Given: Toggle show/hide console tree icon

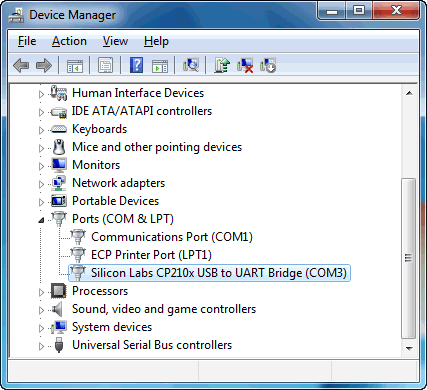Looking at the screenshot, I should click(75, 66).
